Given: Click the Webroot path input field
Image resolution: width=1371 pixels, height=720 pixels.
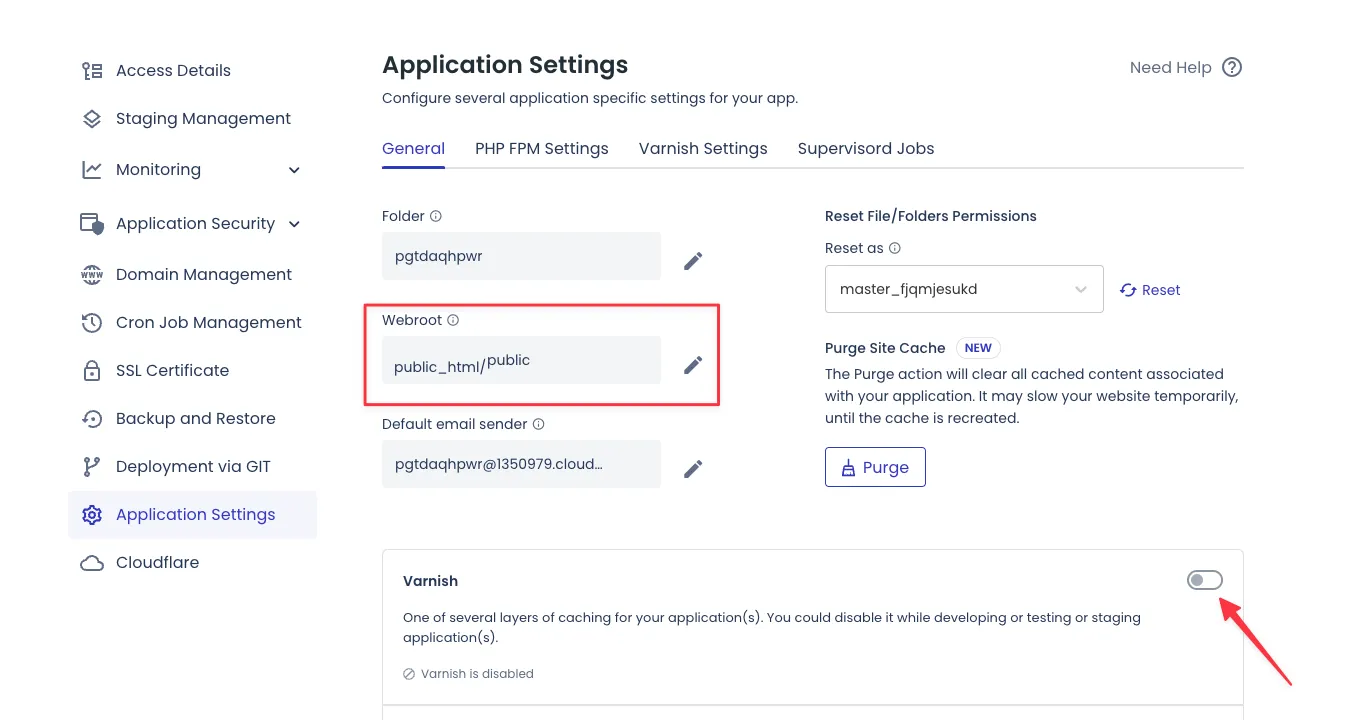Looking at the screenshot, I should click(x=521, y=361).
